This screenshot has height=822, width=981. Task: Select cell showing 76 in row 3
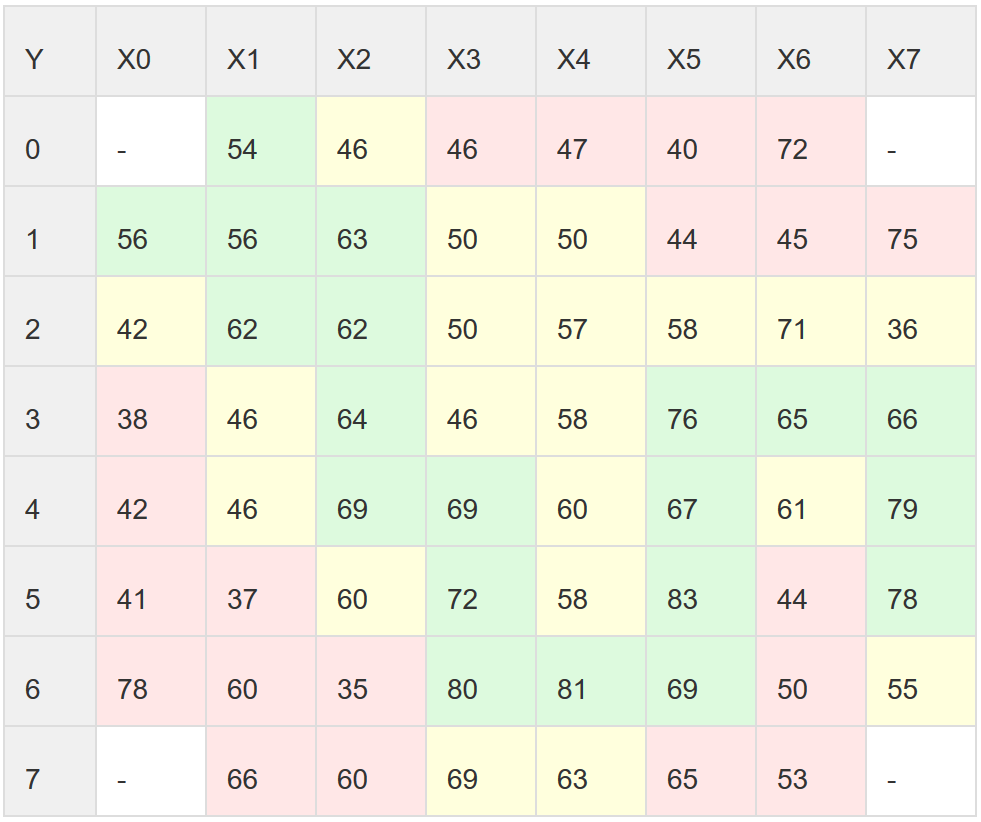(x=701, y=411)
